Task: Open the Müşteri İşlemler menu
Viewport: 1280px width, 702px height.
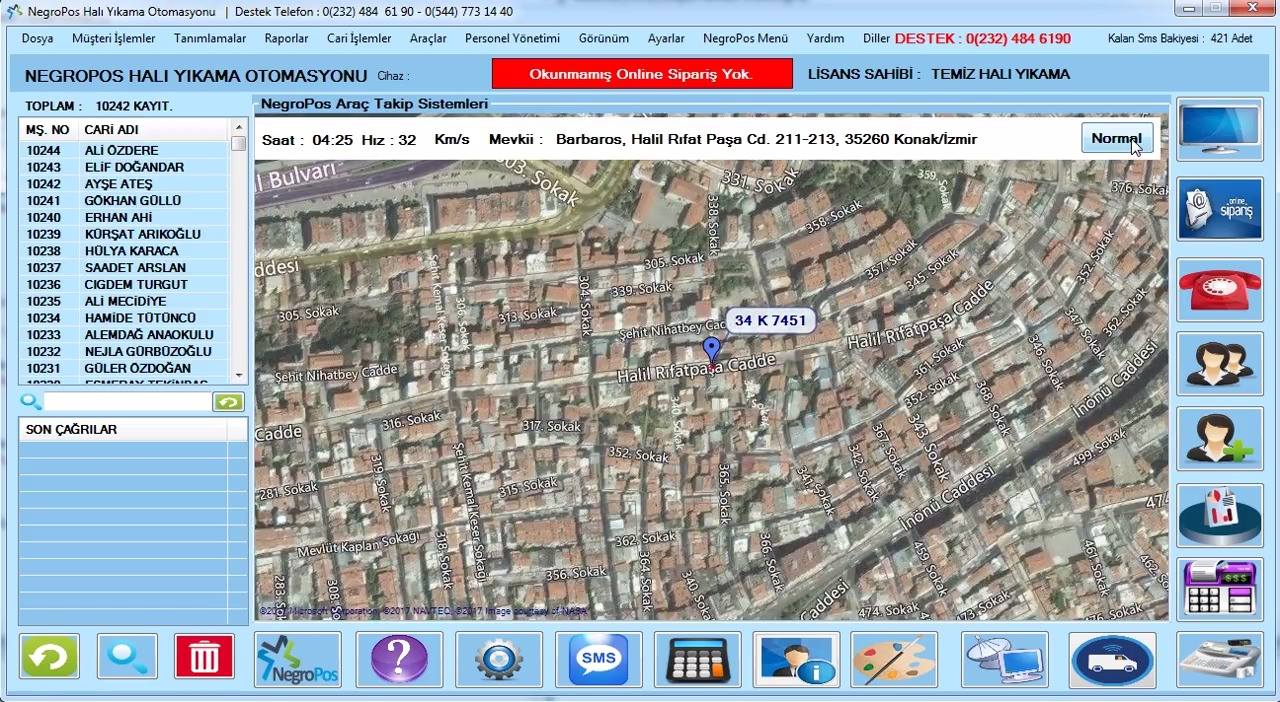Action: [114, 39]
